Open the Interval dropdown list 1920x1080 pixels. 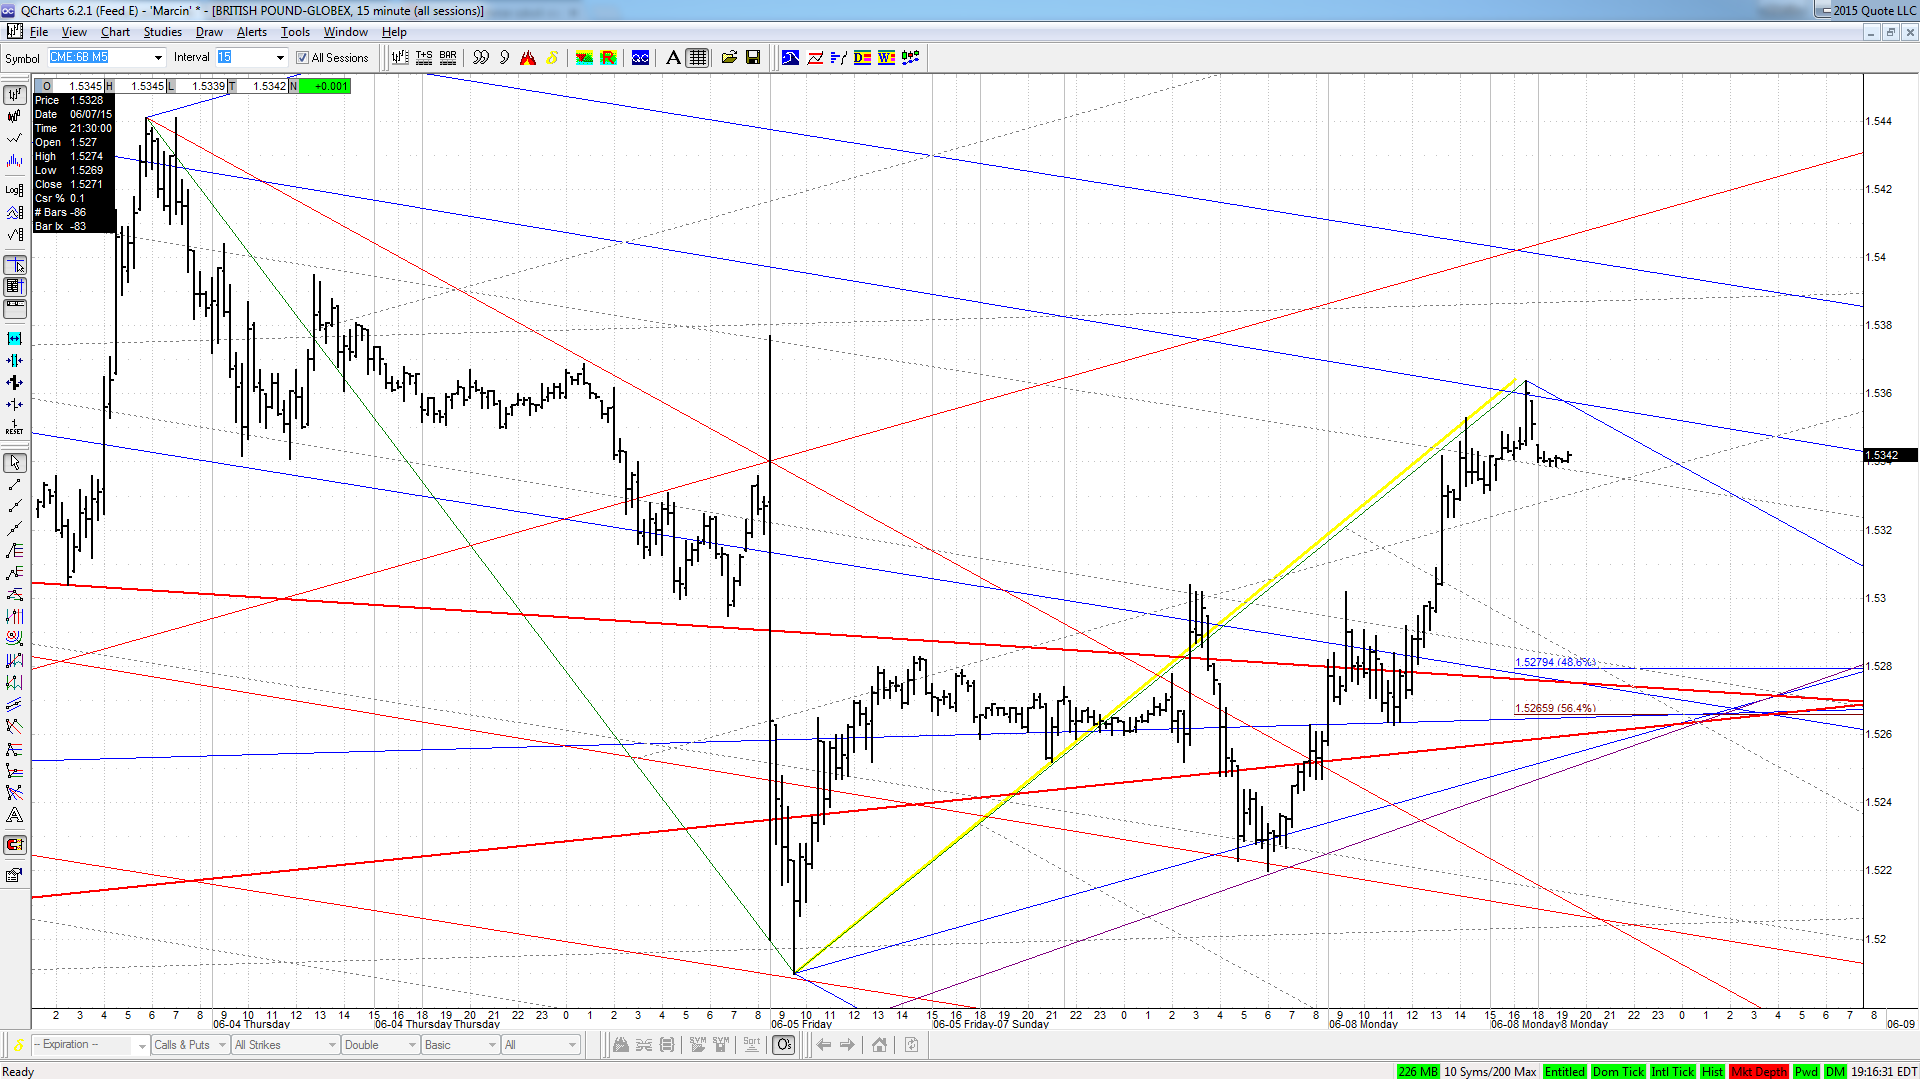coord(280,58)
